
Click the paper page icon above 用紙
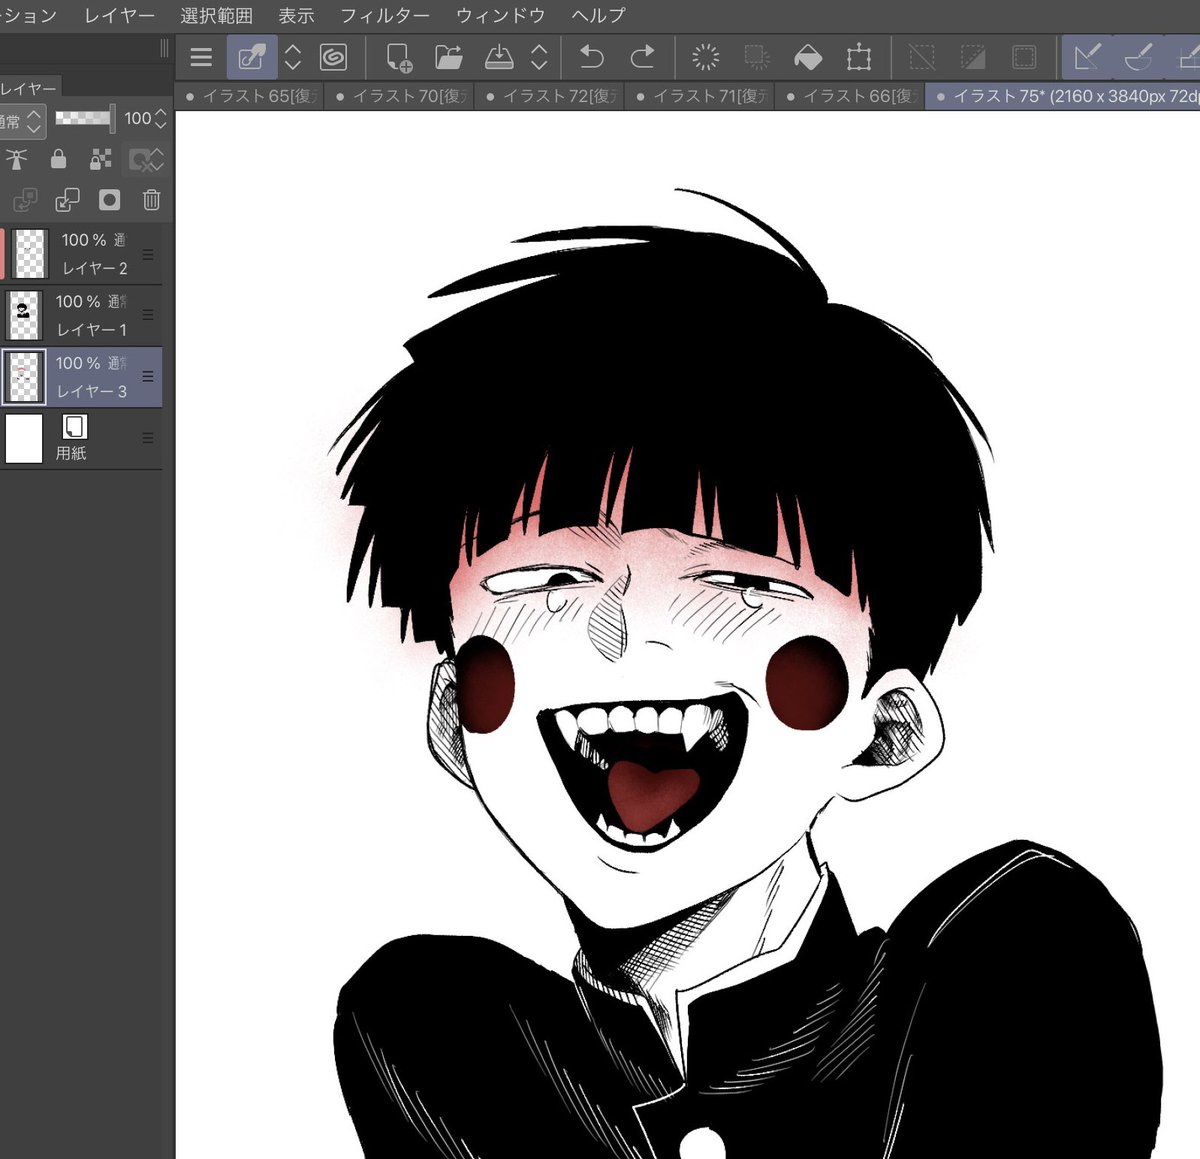75,427
